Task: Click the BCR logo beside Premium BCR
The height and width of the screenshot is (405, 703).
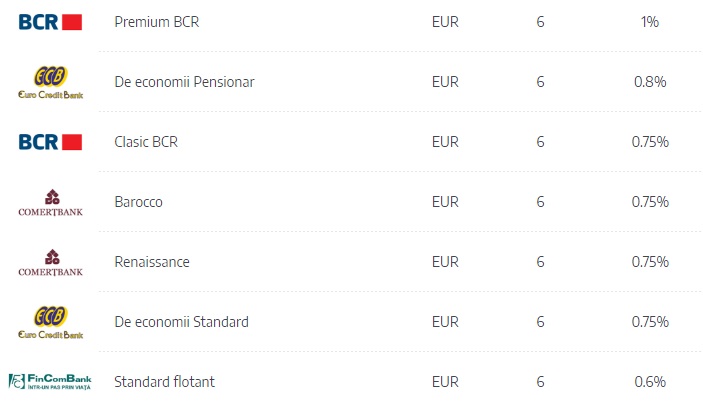Action: pos(50,22)
